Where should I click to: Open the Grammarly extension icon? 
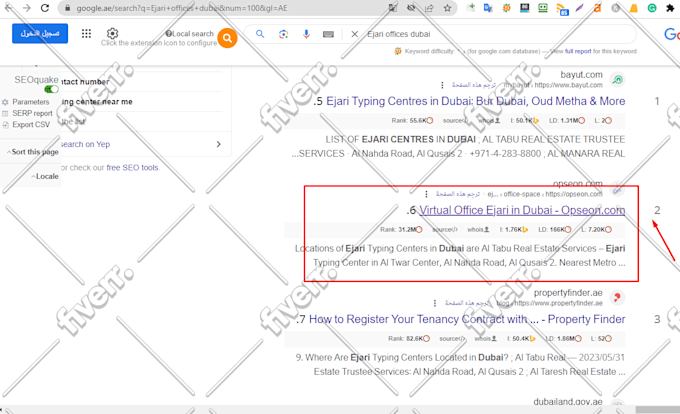click(652, 8)
